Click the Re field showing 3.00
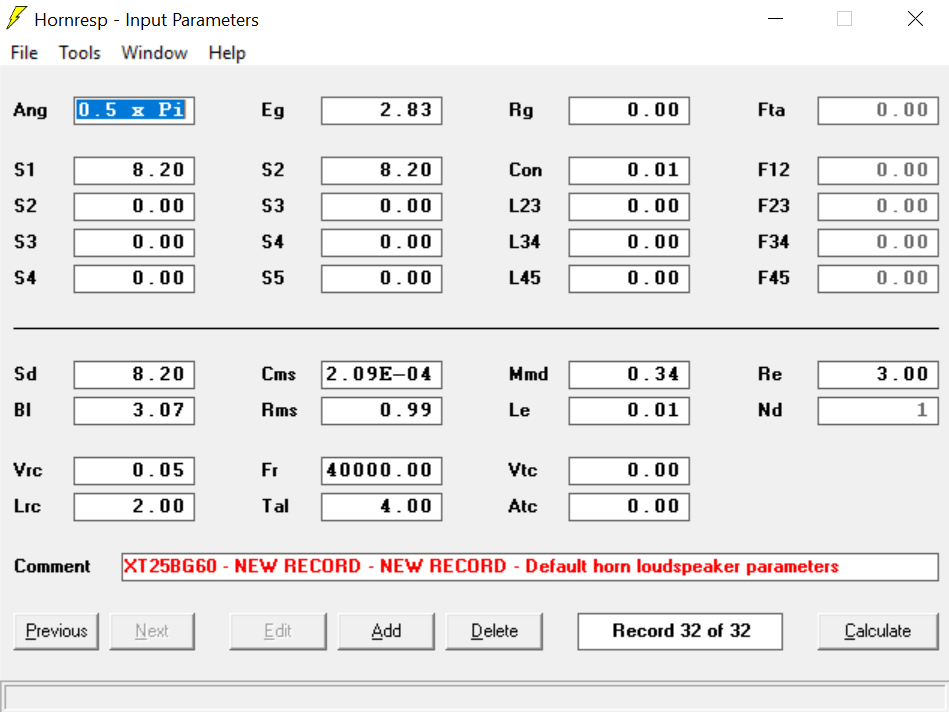949x712 pixels. coord(878,375)
